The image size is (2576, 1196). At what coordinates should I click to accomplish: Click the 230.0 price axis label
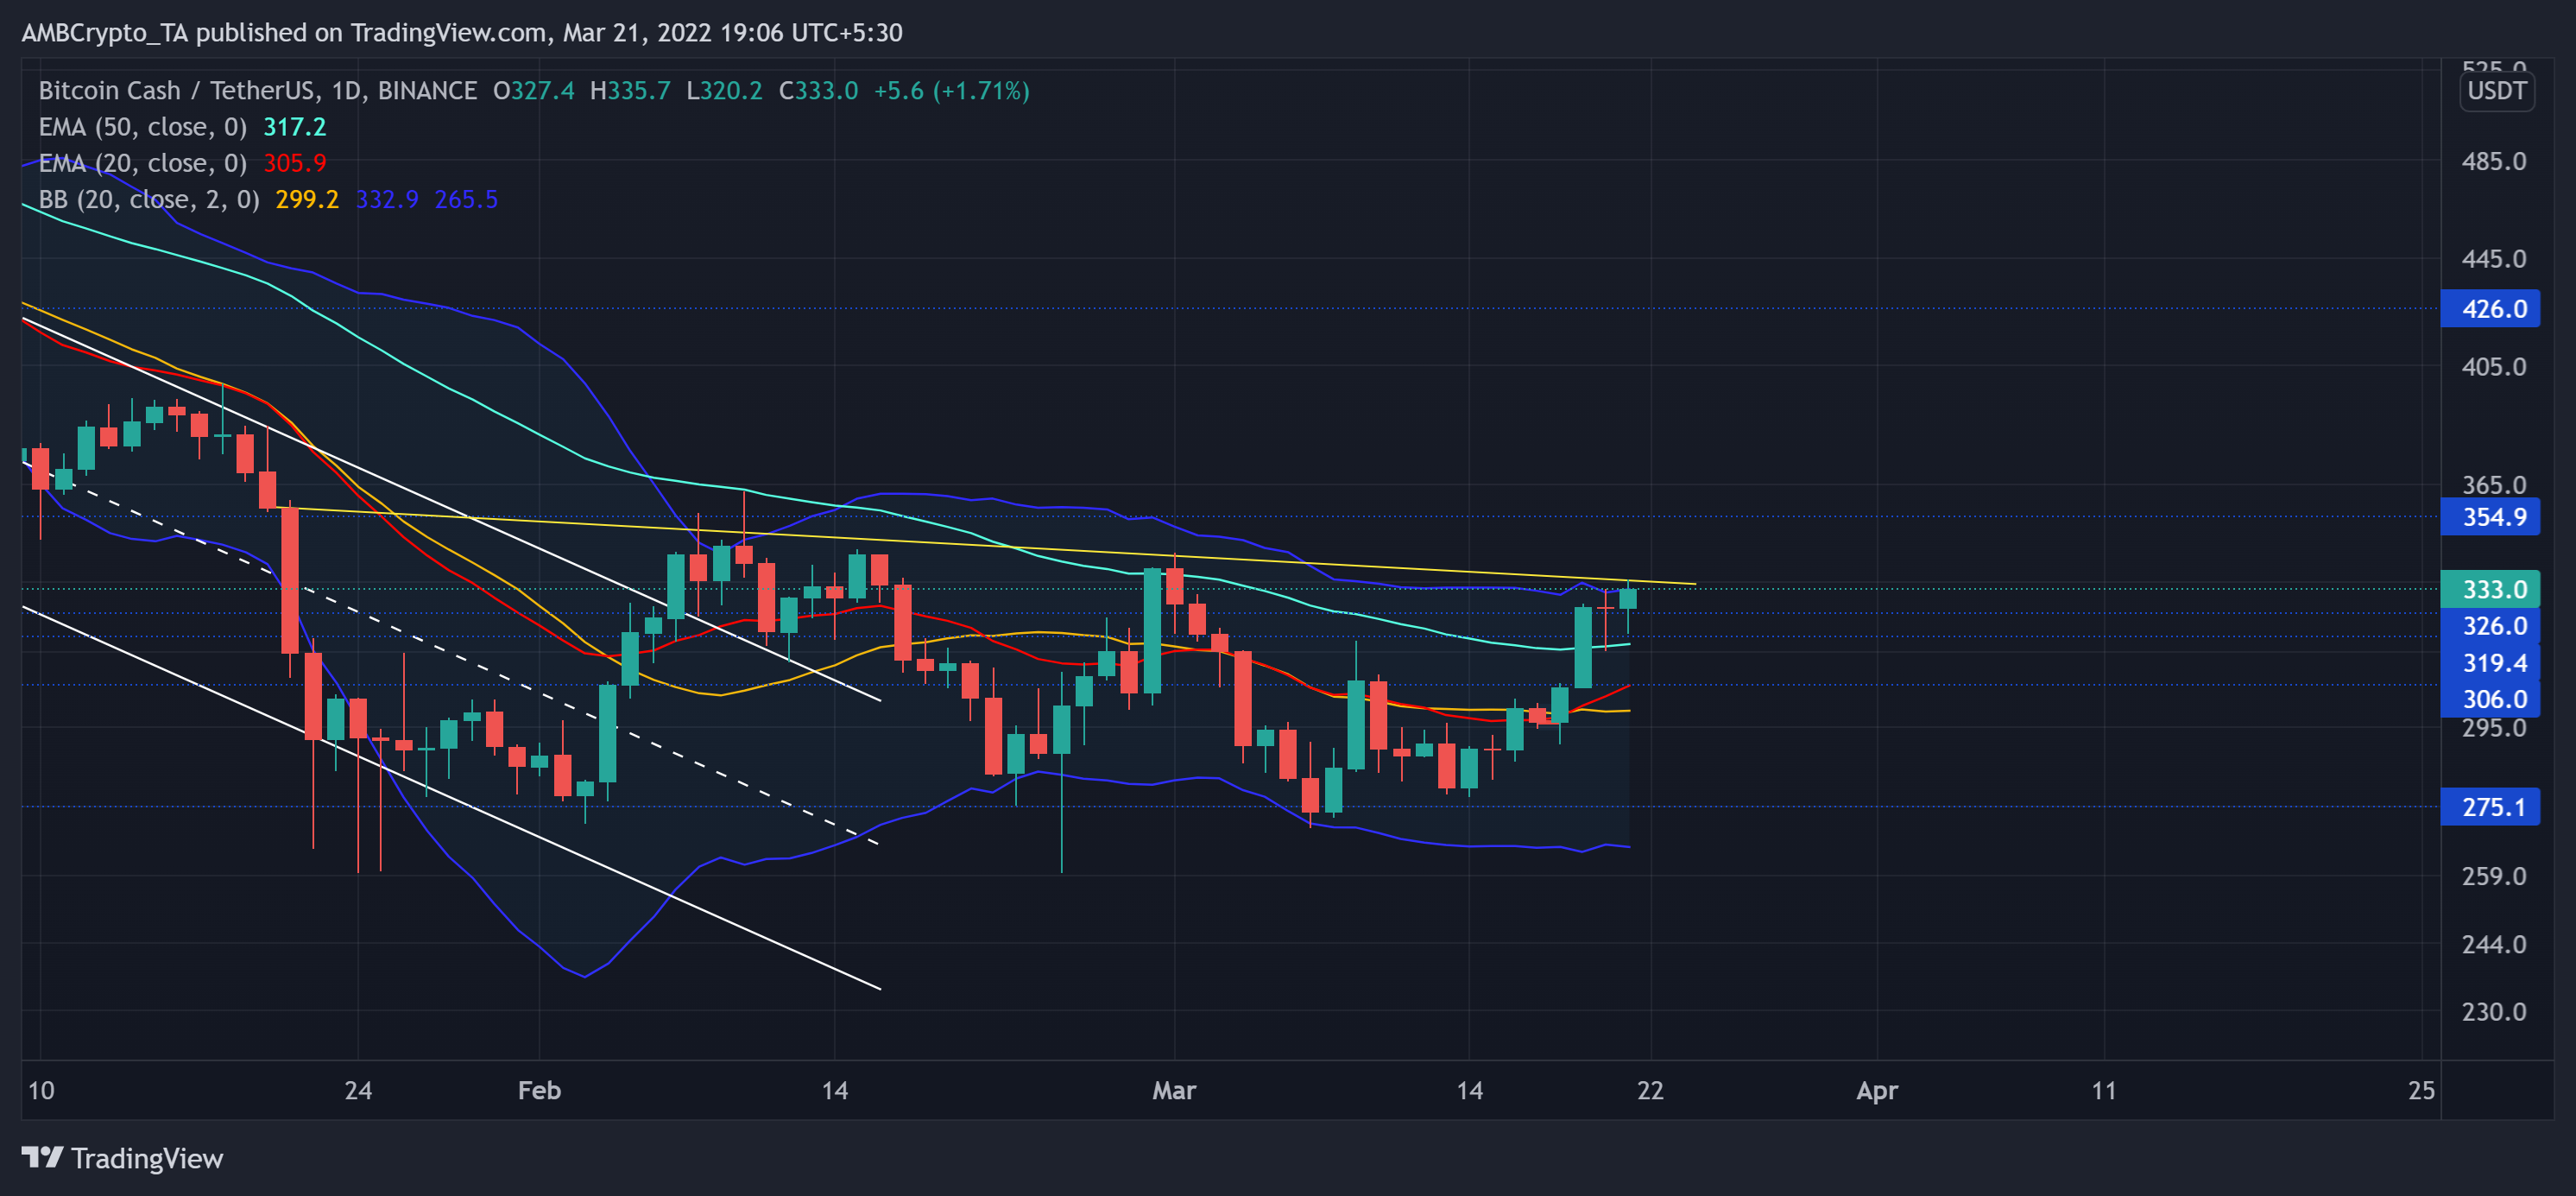(2493, 1012)
